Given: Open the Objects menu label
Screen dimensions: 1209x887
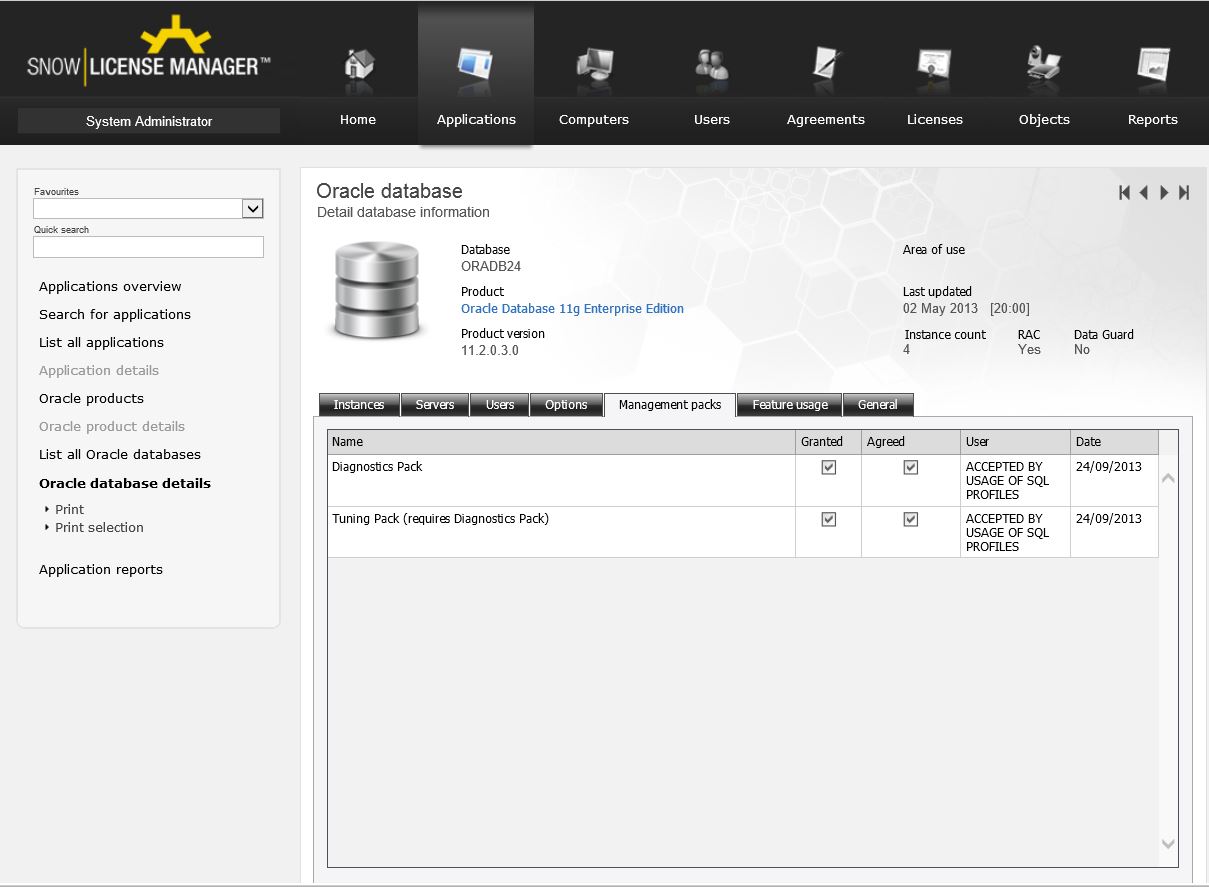Looking at the screenshot, I should 1044,120.
